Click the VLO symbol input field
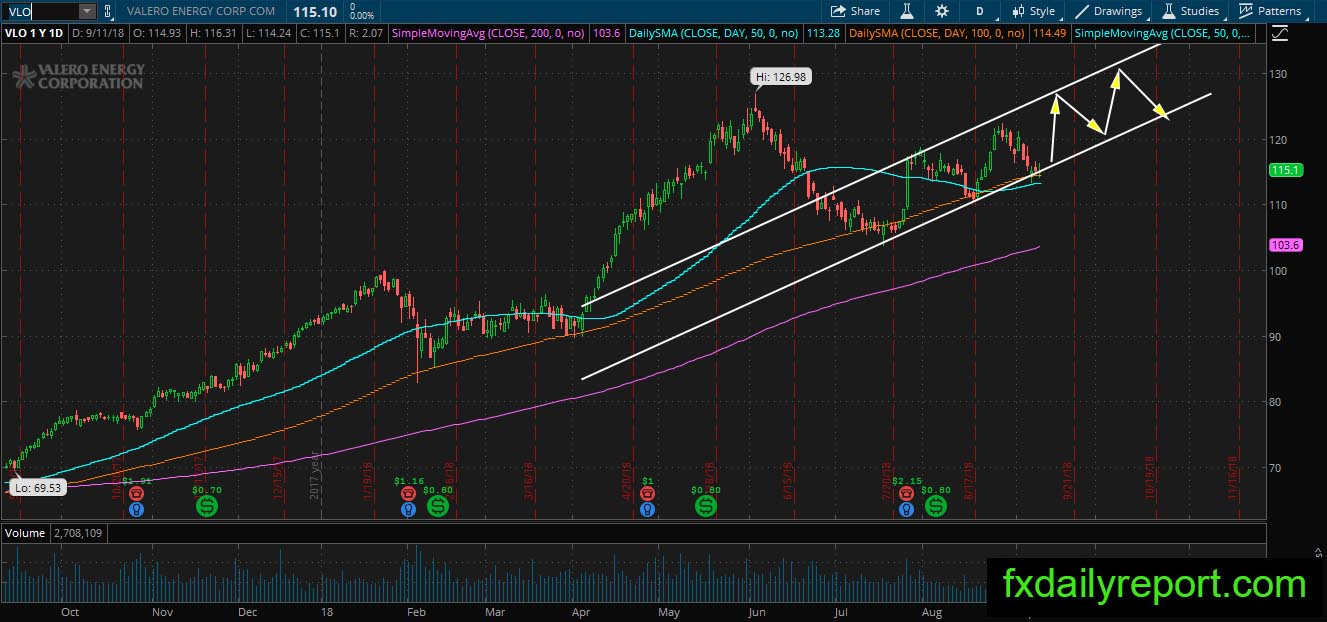Image resolution: width=1327 pixels, height=622 pixels. coord(40,11)
